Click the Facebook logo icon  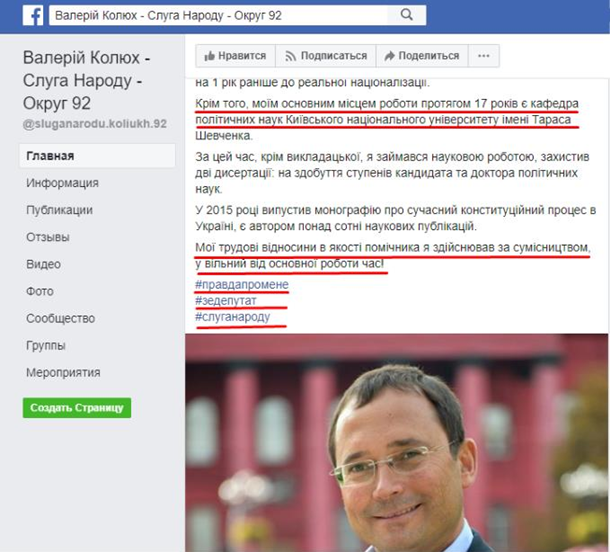point(33,16)
